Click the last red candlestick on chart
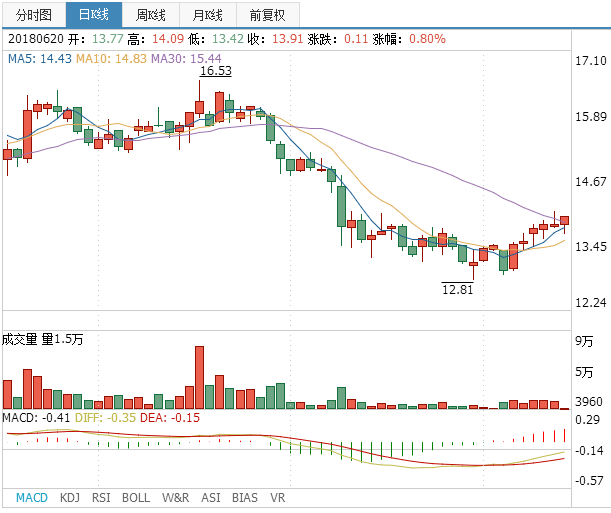 pyautogui.click(x=564, y=220)
